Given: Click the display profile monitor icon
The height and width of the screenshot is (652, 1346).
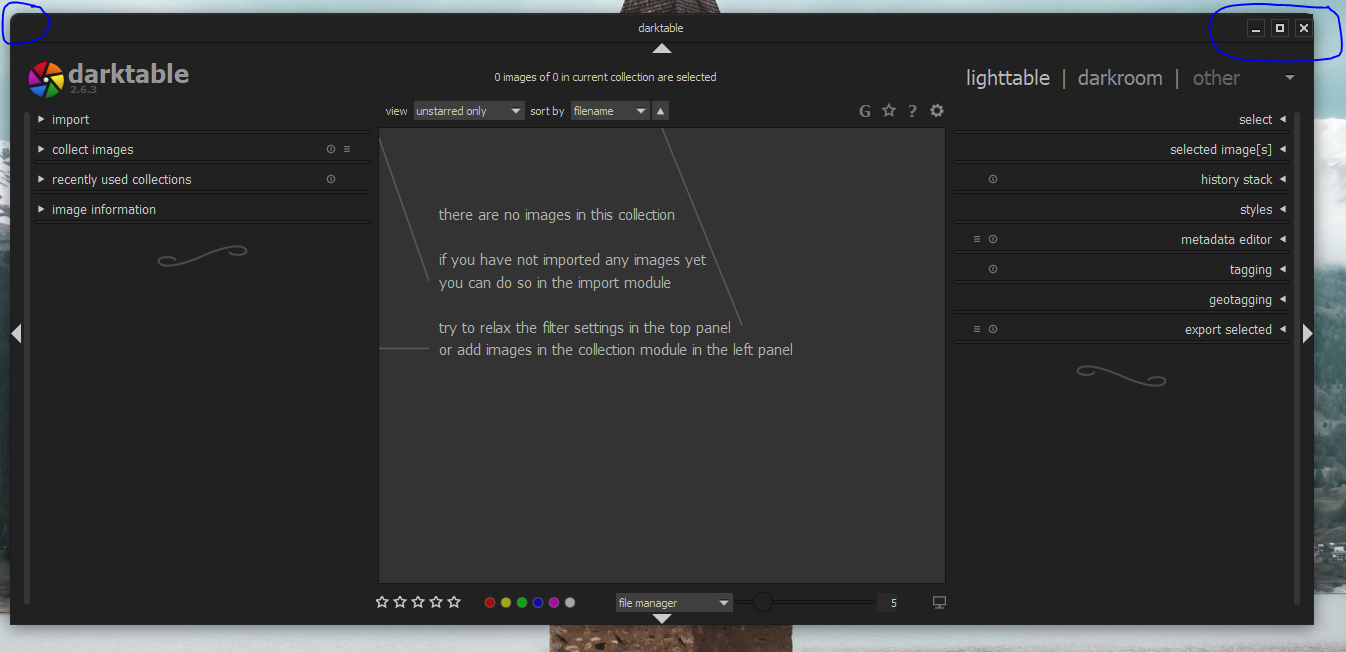Looking at the screenshot, I should [x=938, y=602].
